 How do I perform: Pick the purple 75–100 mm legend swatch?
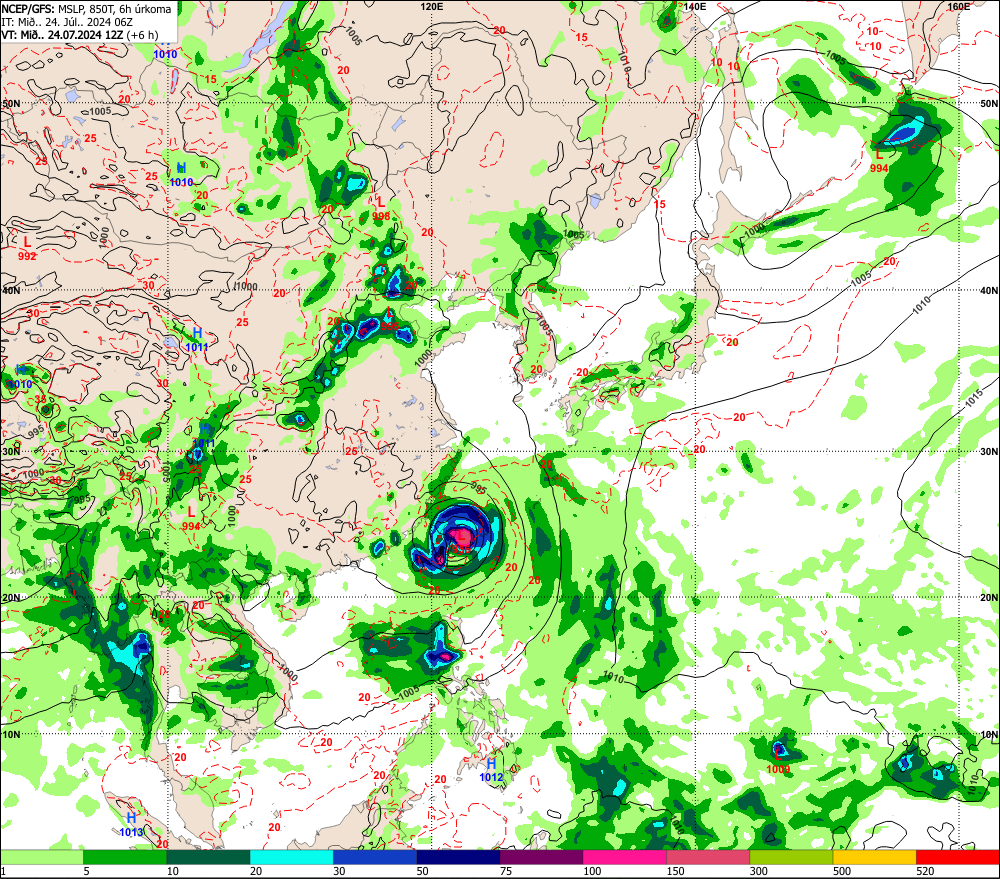pos(541,857)
